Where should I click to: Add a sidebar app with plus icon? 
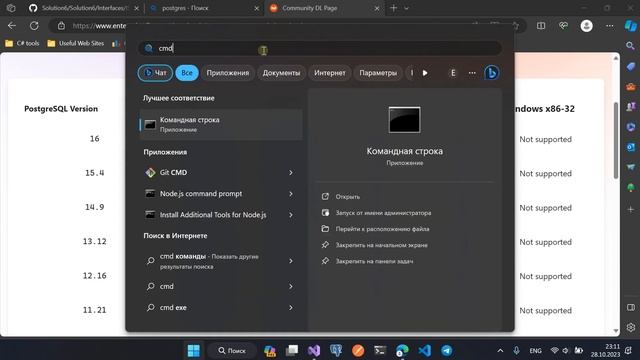tap(631, 209)
